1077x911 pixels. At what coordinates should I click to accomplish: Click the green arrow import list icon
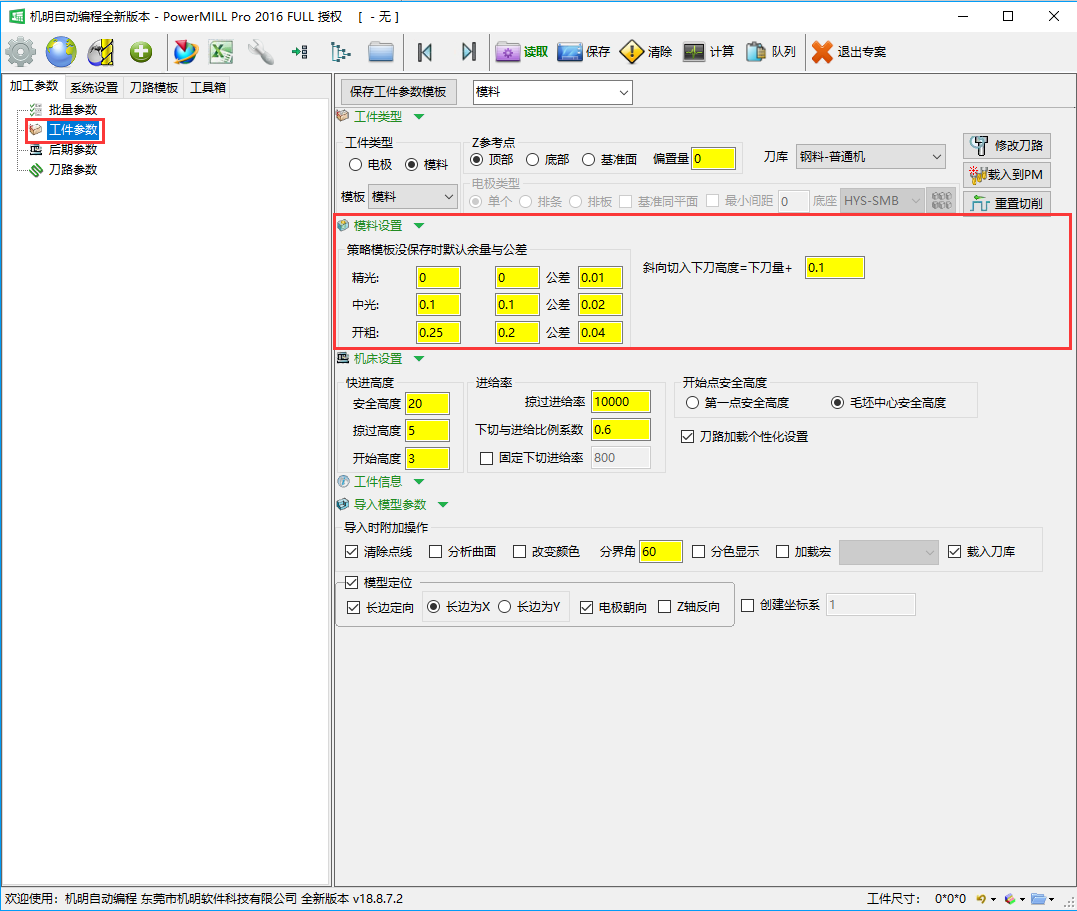pyautogui.click(x=299, y=52)
